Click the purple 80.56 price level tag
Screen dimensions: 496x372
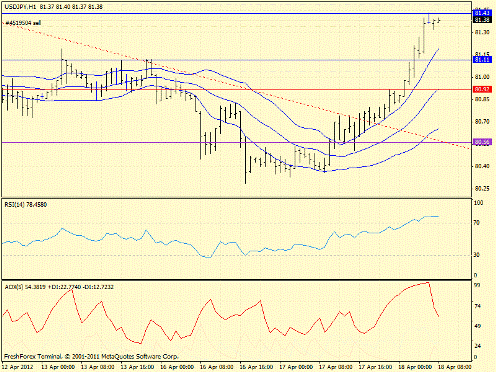click(x=482, y=143)
